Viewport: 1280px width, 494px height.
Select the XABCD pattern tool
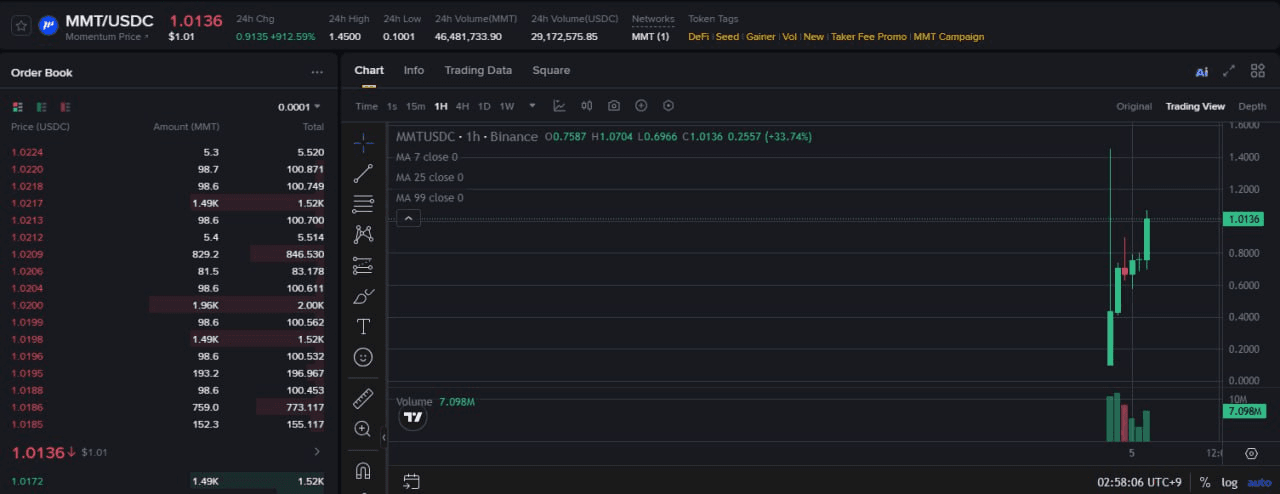363,234
